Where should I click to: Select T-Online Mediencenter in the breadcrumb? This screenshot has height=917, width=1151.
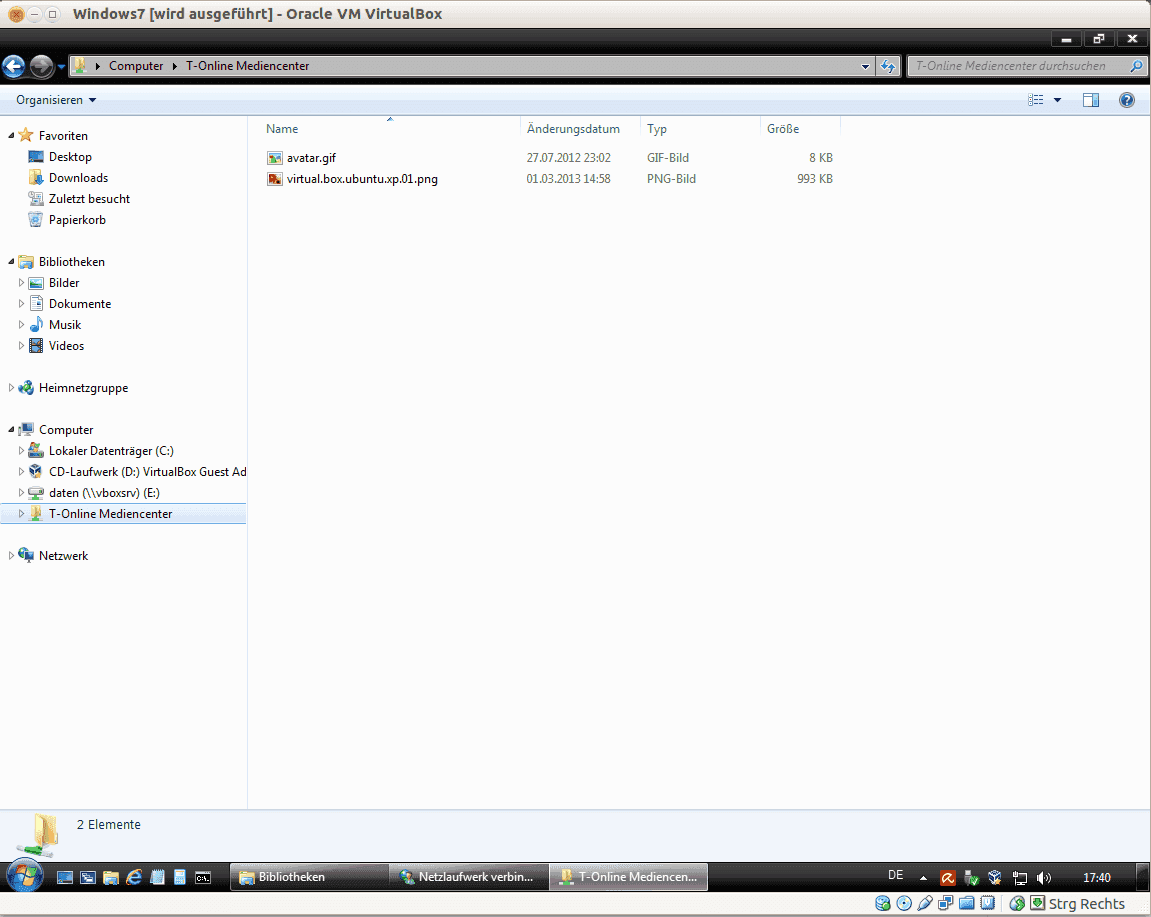tap(247, 66)
